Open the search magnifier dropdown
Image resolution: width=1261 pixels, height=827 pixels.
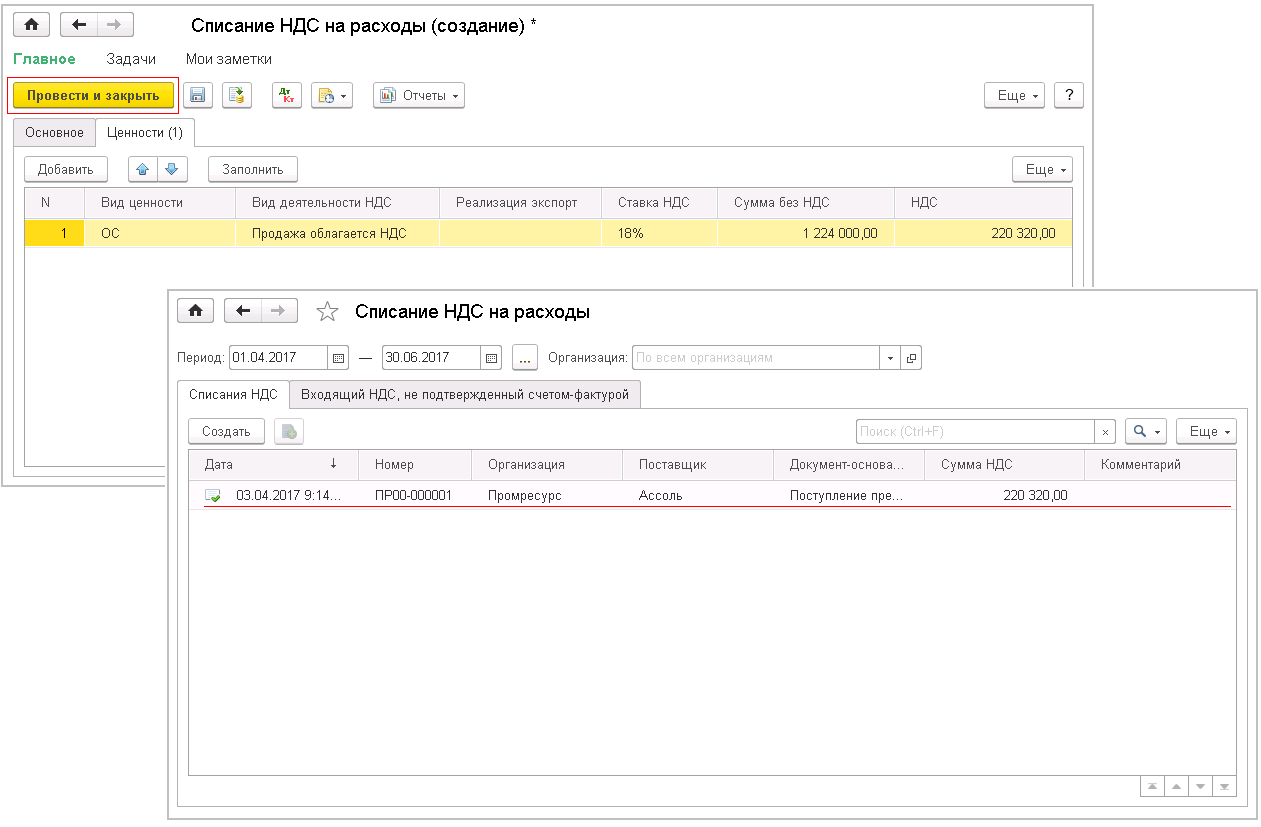click(x=1146, y=431)
